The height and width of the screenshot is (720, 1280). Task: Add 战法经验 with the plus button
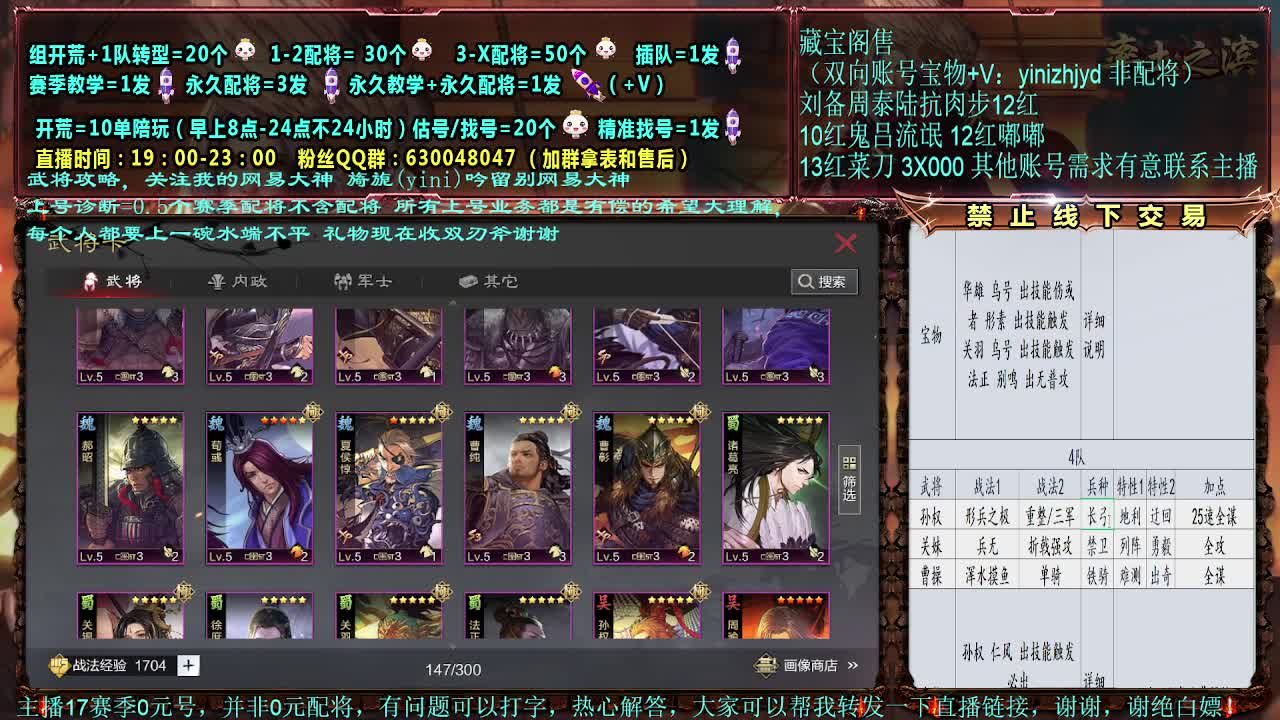[x=189, y=665]
